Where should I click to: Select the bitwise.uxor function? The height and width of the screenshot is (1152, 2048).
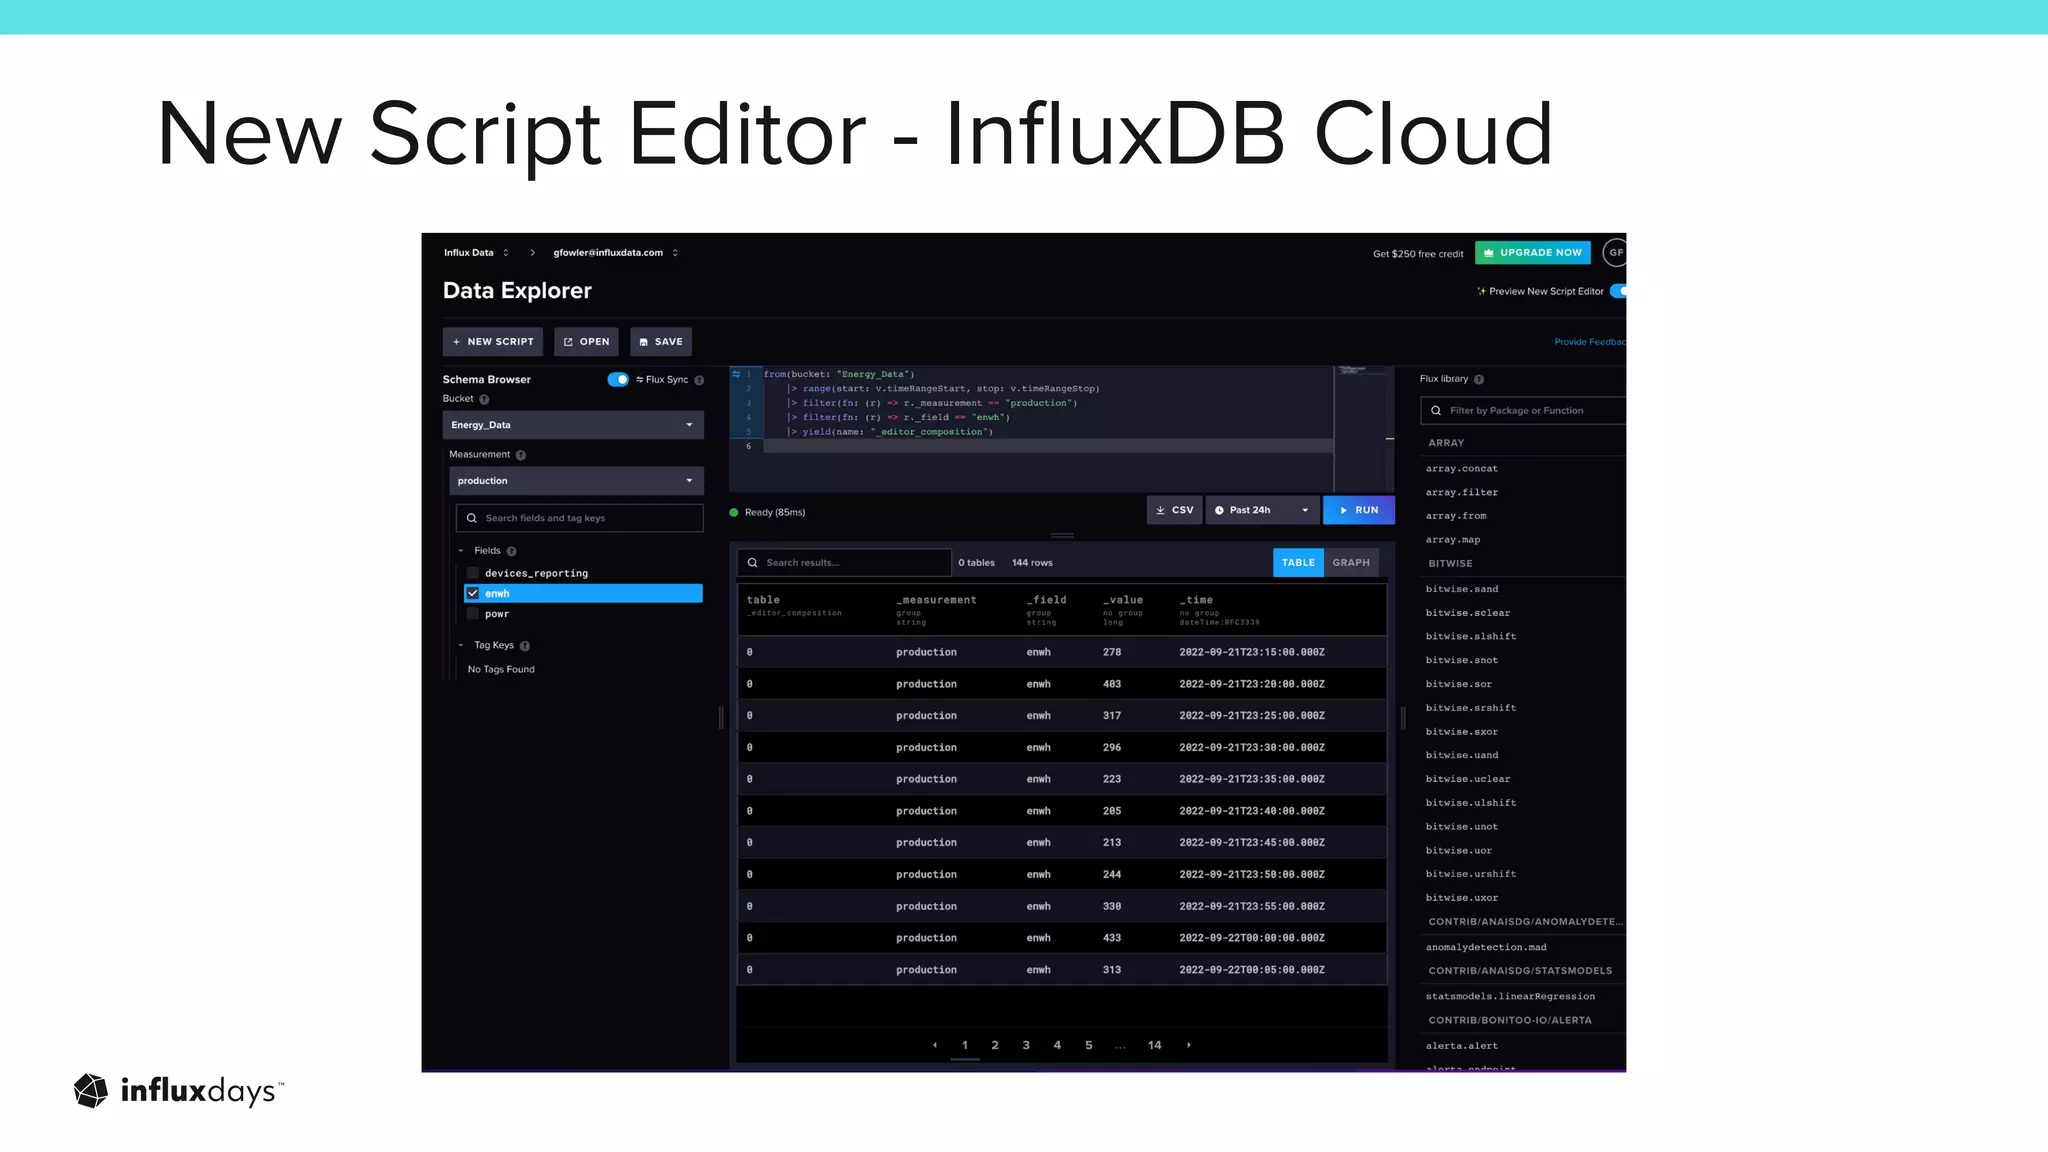[x=1462, y=898]
